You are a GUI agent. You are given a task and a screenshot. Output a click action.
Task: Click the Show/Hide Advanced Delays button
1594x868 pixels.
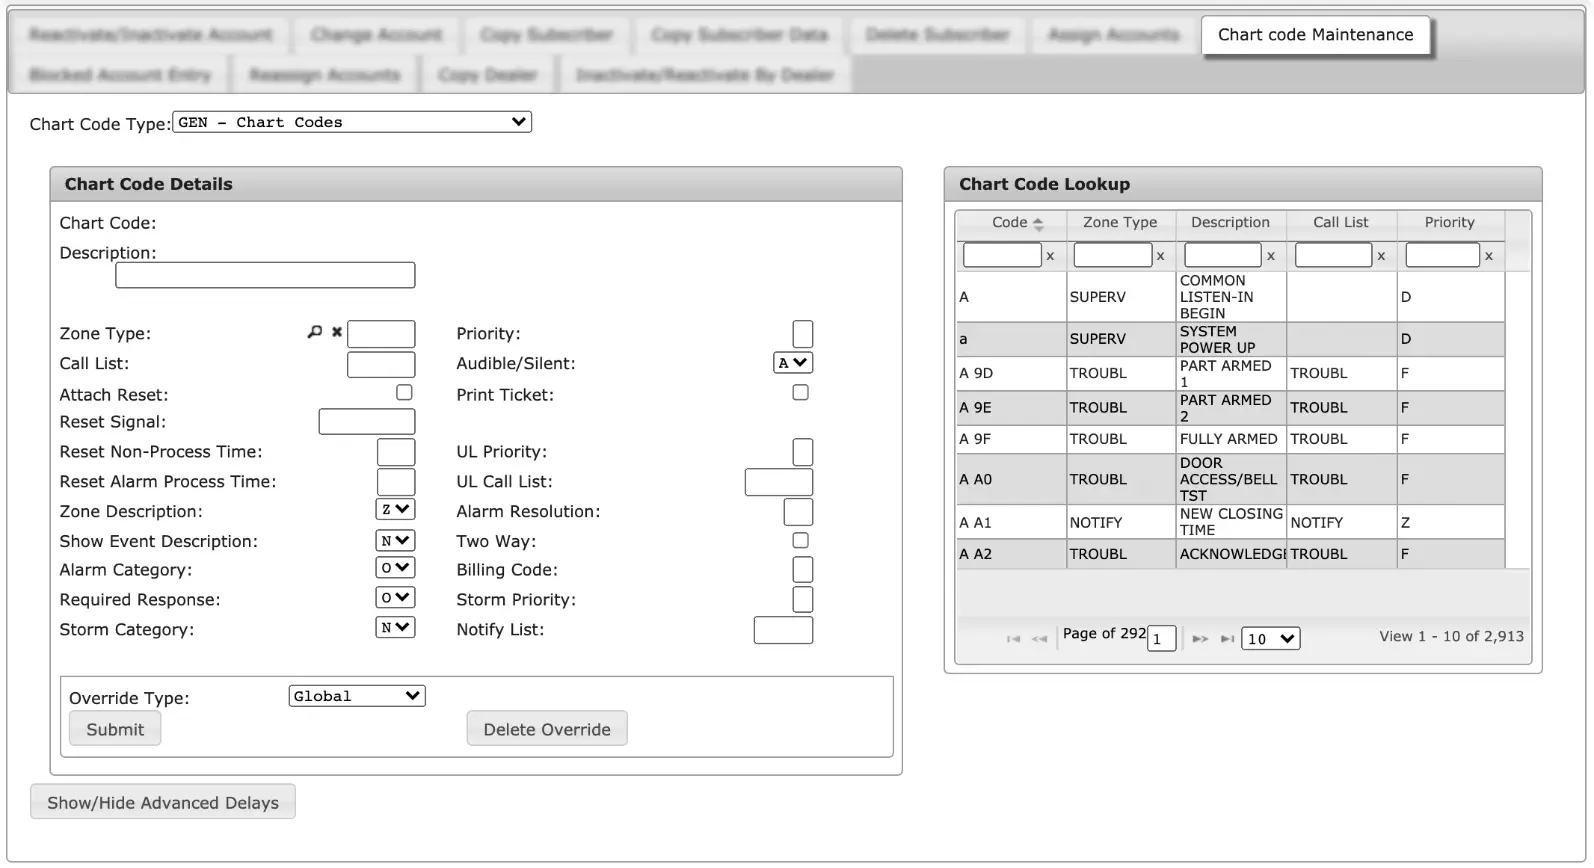click(163, 802)
